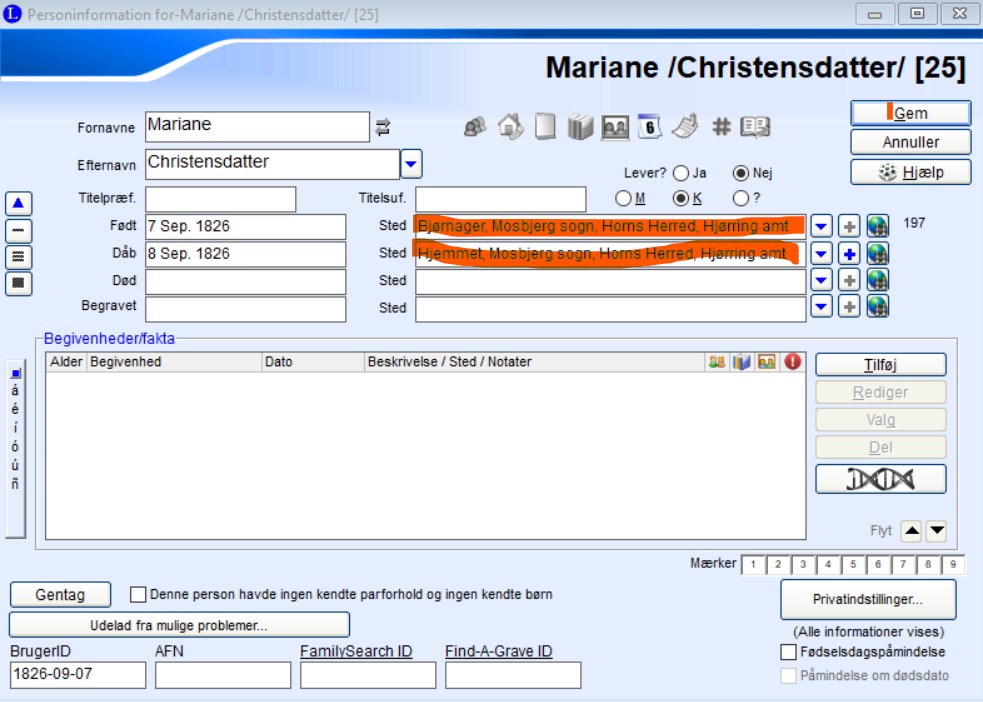Viewport: 983px width, 702px height.
Task: Click the Begivenhed column header
Action: tap(174, 362)
